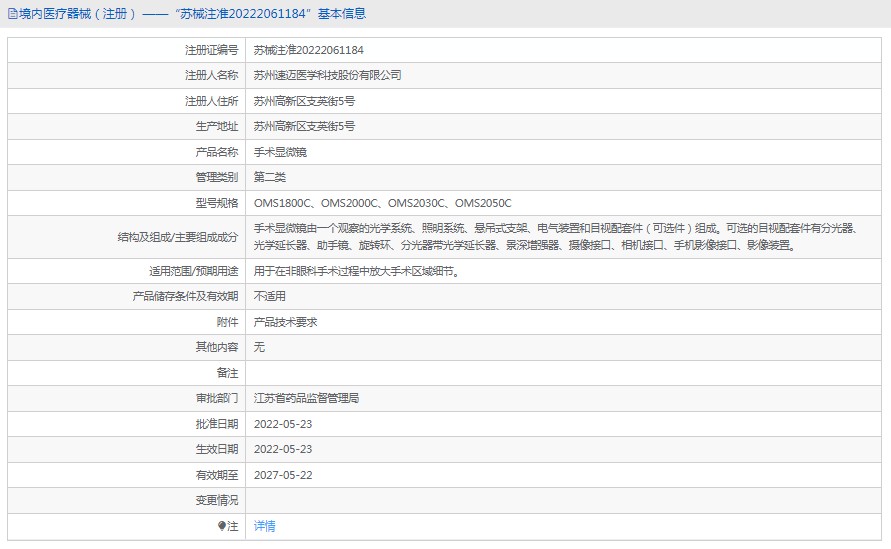Click the date in the 批准日期 row

tap(283, 424)
